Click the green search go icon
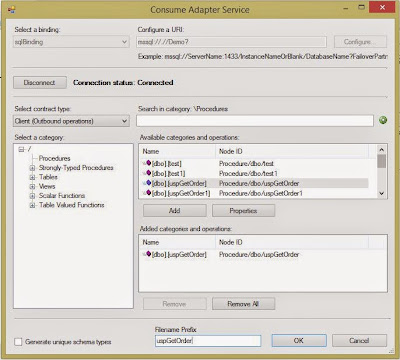The width and height of the screenshot is (400, 360). click(x=383, y=120)
